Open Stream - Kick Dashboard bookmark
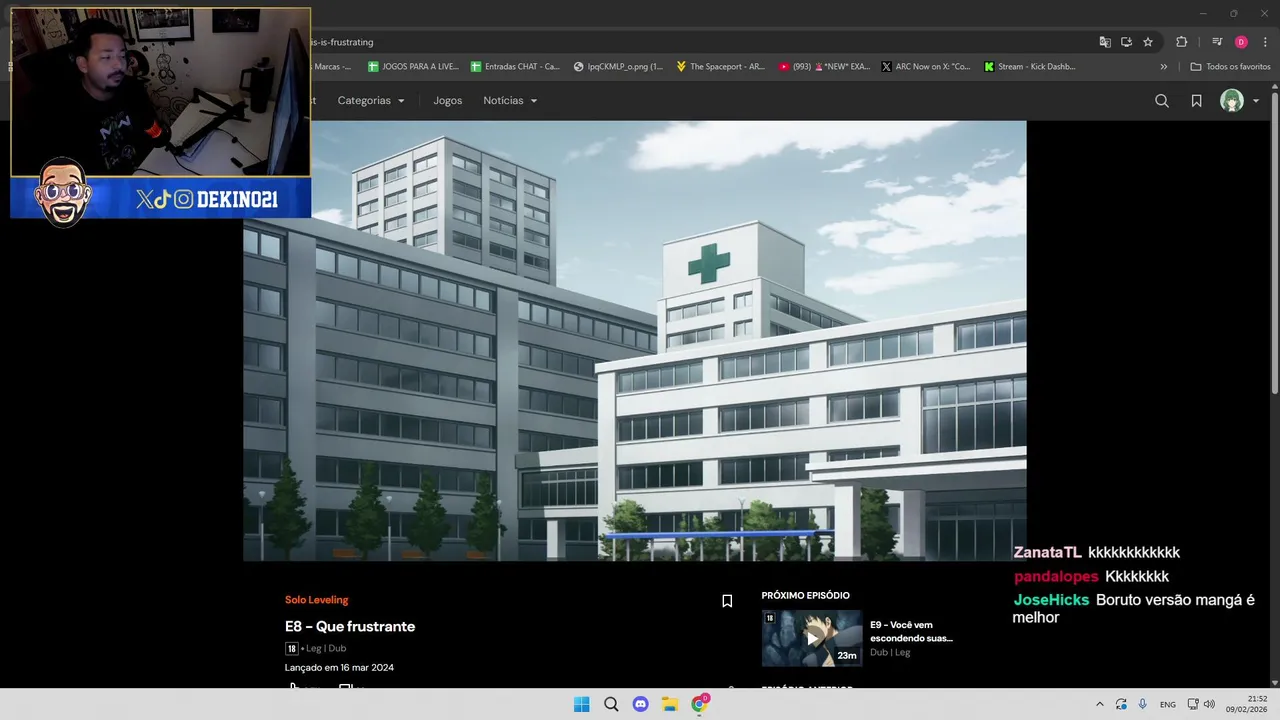 (x=1030, y=67)
